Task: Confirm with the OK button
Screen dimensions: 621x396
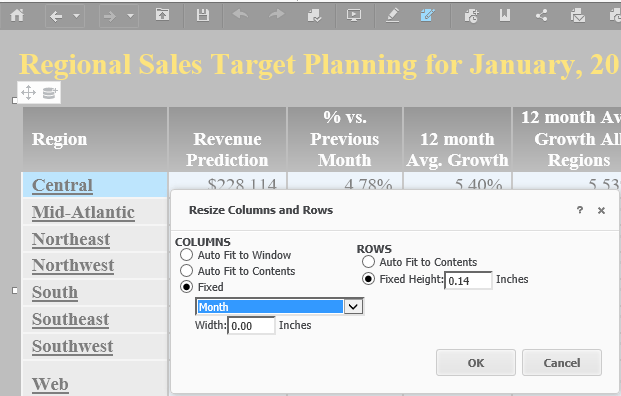Action: tap(476, 363)
